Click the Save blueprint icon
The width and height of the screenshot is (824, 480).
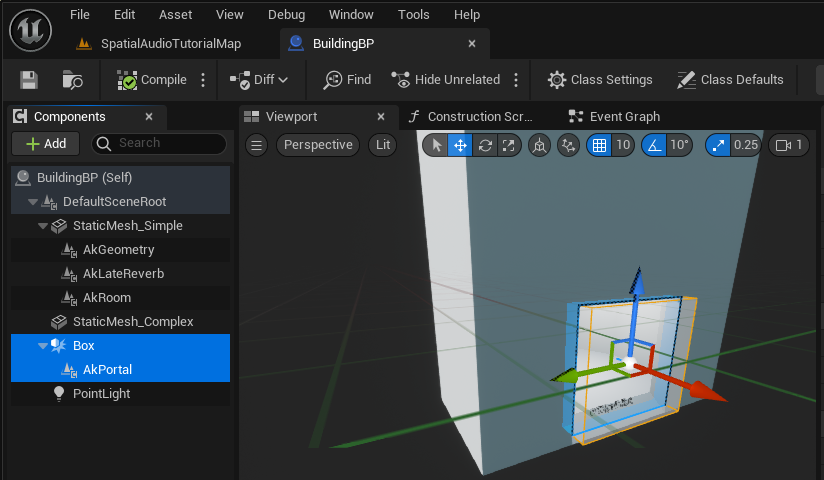[x=29, y=80]
